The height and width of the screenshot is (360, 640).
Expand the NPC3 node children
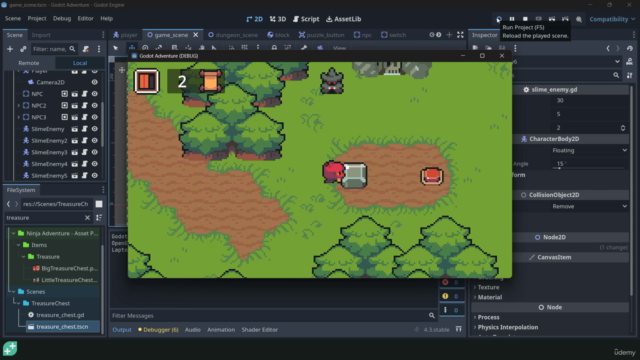pos(18,117)
